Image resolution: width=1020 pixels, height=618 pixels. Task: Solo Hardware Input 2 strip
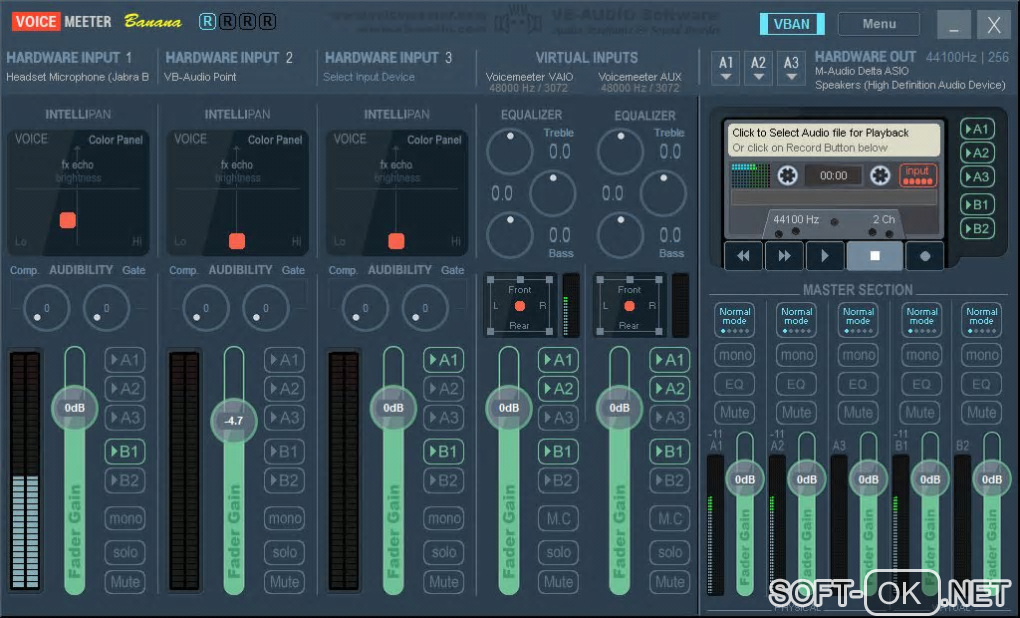pyautogui.click(x=284, y=552)
